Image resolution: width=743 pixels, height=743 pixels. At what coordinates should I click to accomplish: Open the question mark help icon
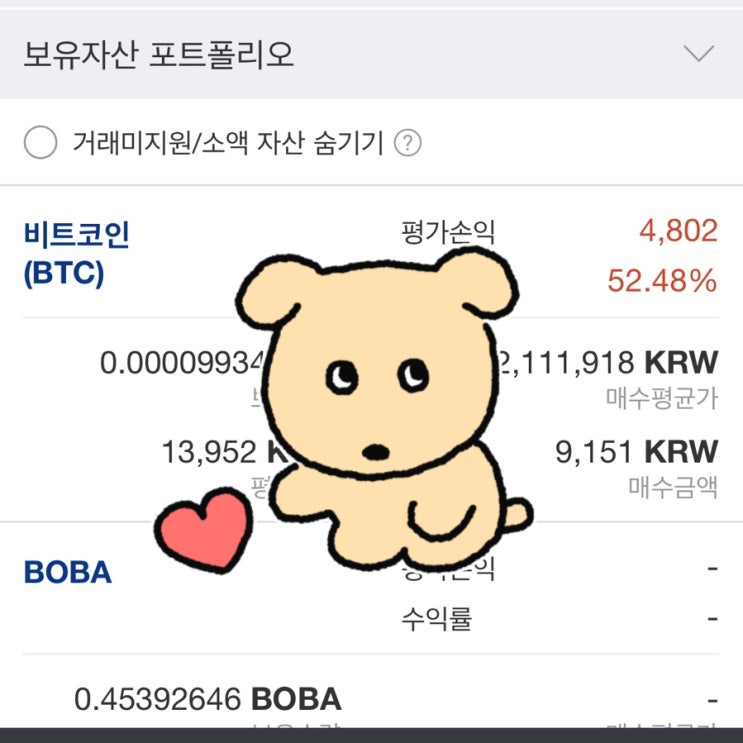click(408, 143)
